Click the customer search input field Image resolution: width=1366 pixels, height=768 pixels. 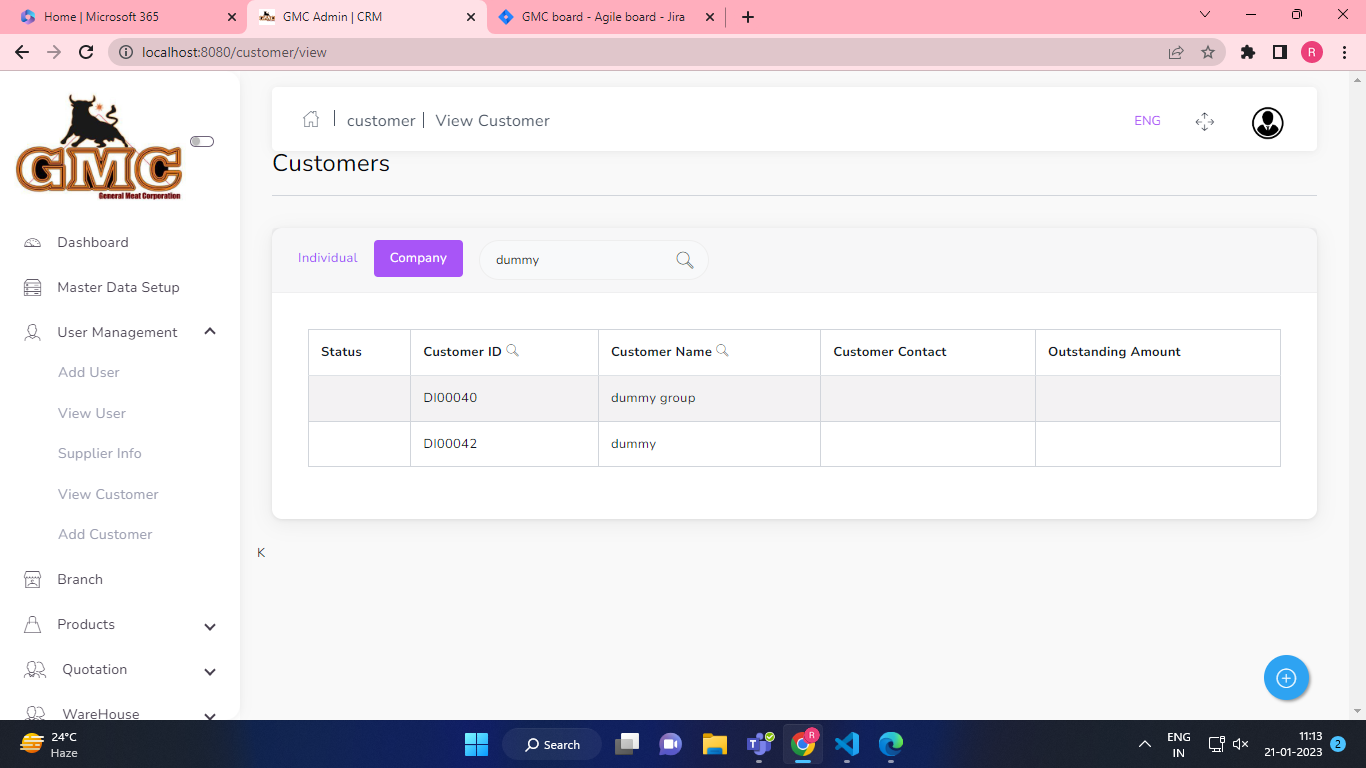click(580, 260)
